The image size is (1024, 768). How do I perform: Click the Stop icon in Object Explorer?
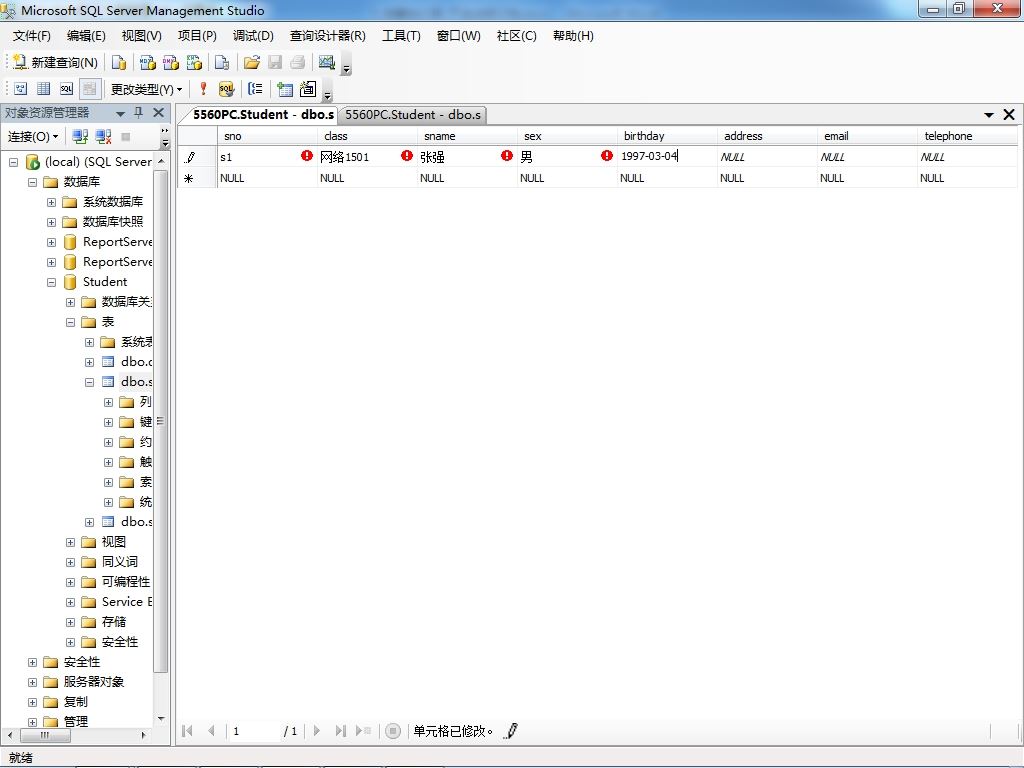pos(126,136)
